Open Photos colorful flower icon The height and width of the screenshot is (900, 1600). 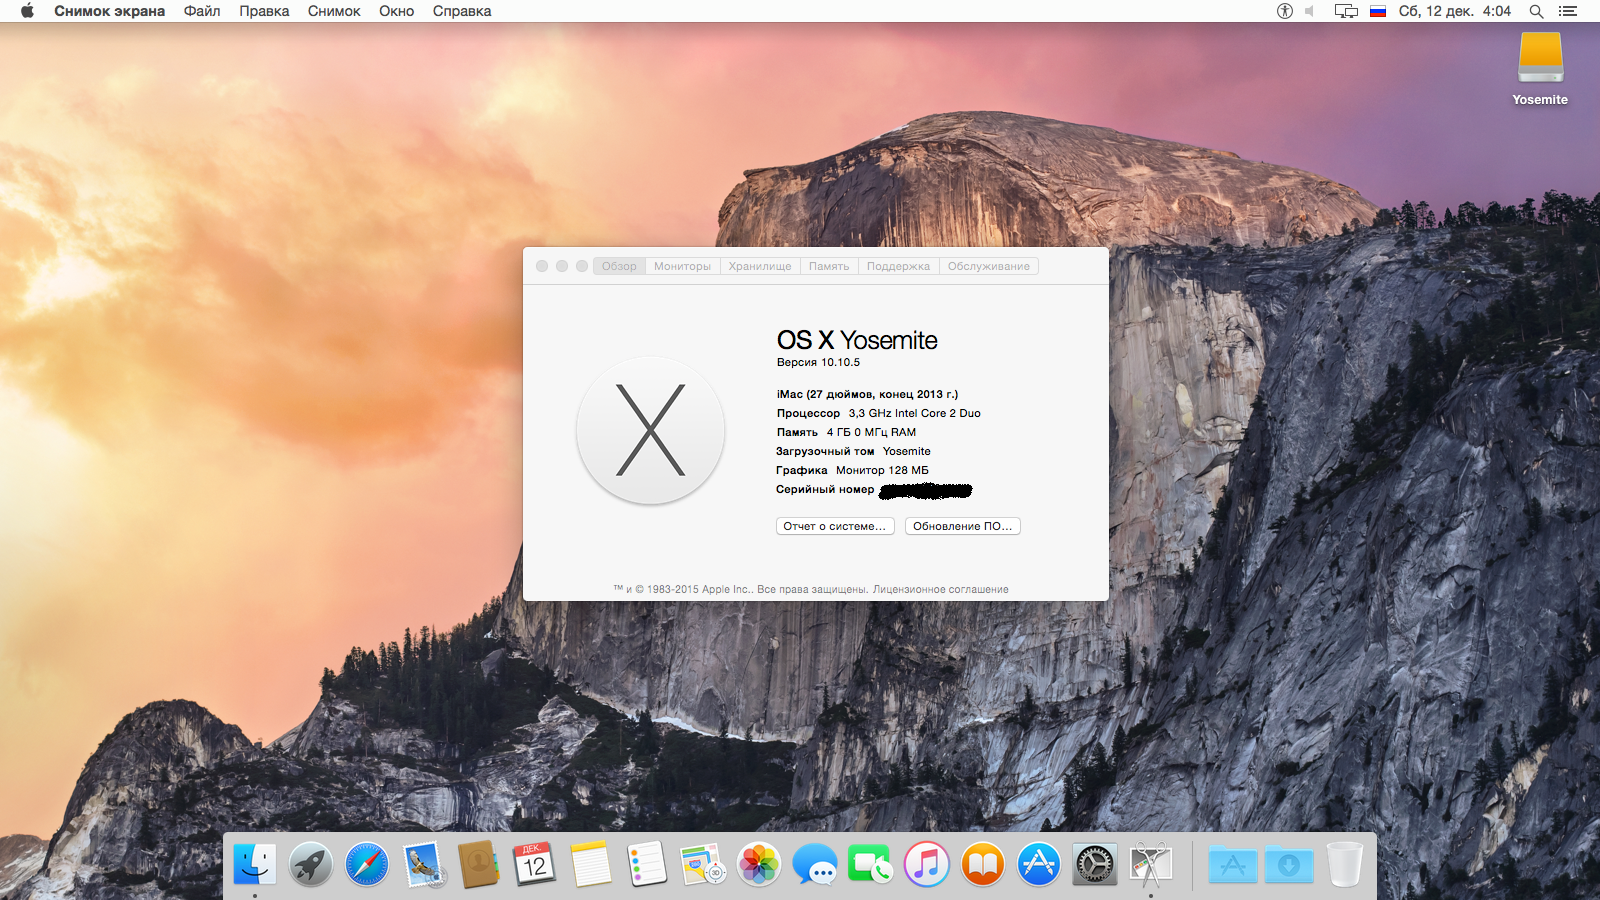click(759, 864)
